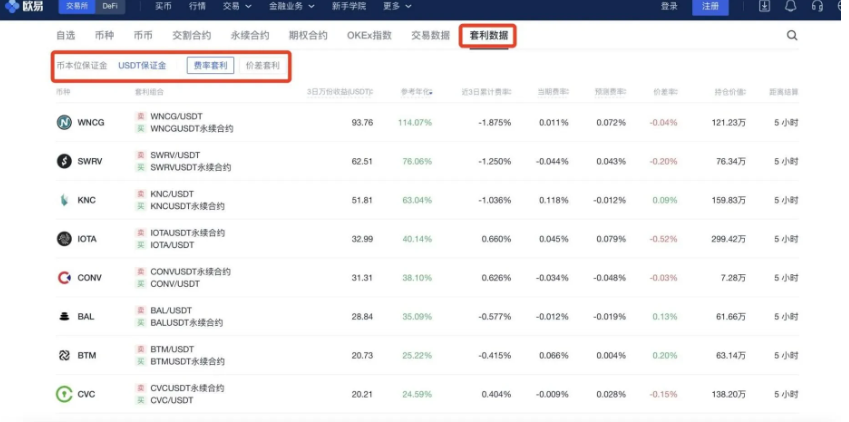Image resolution: width=849 pixels, height=422 pixels.
Task: Open 买币 in top navigation
Action: 164,7
